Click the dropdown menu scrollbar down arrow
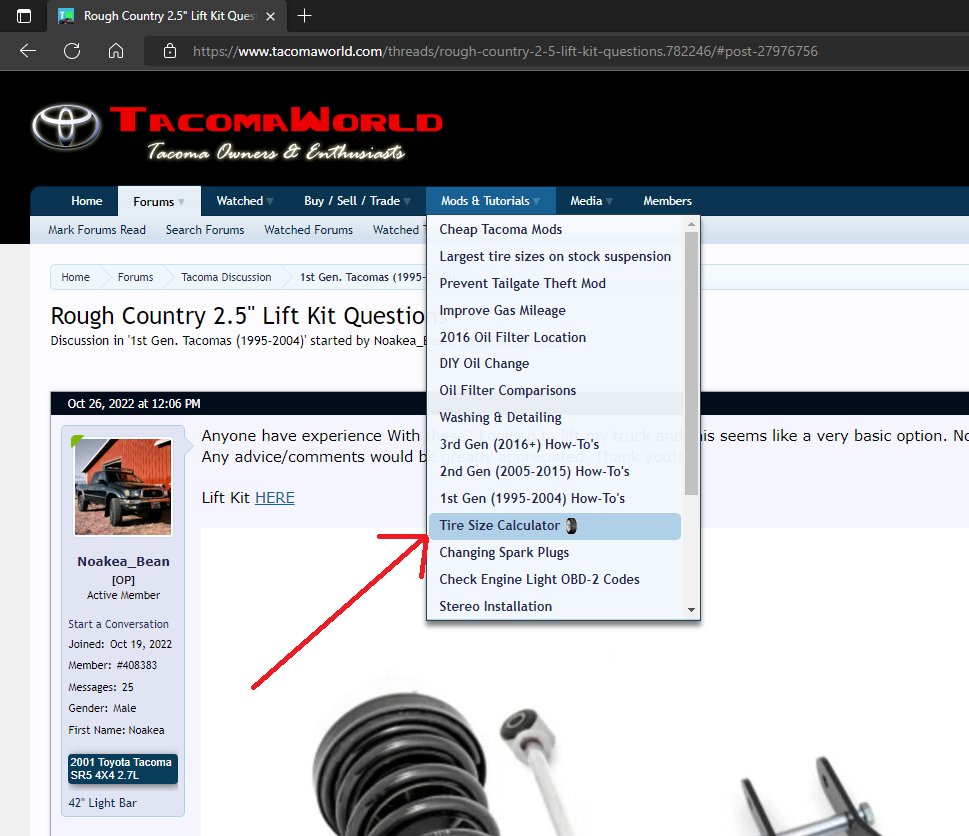Screen dimensions: 969x836 pyautogui.click(x=692, y=610)
